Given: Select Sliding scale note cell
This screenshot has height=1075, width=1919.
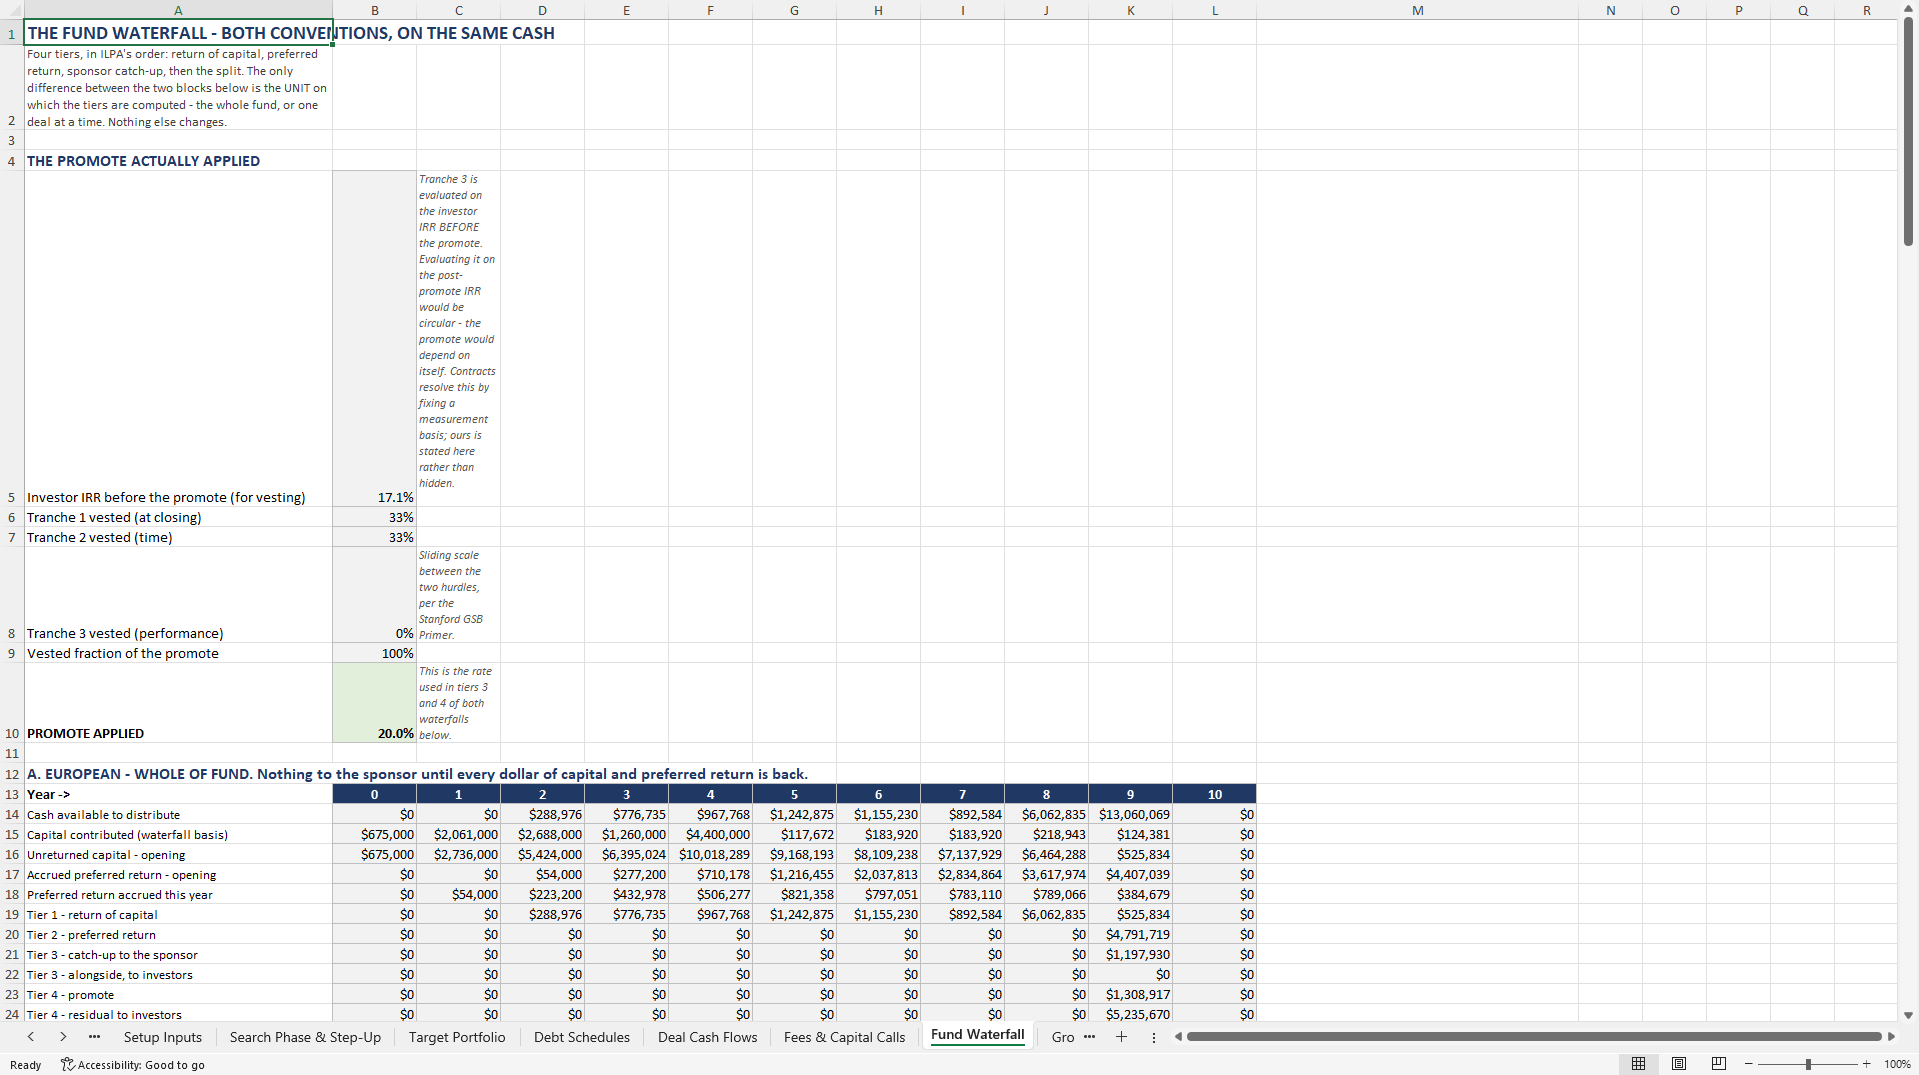Looking at the screenshot, I should click(458, 595).
